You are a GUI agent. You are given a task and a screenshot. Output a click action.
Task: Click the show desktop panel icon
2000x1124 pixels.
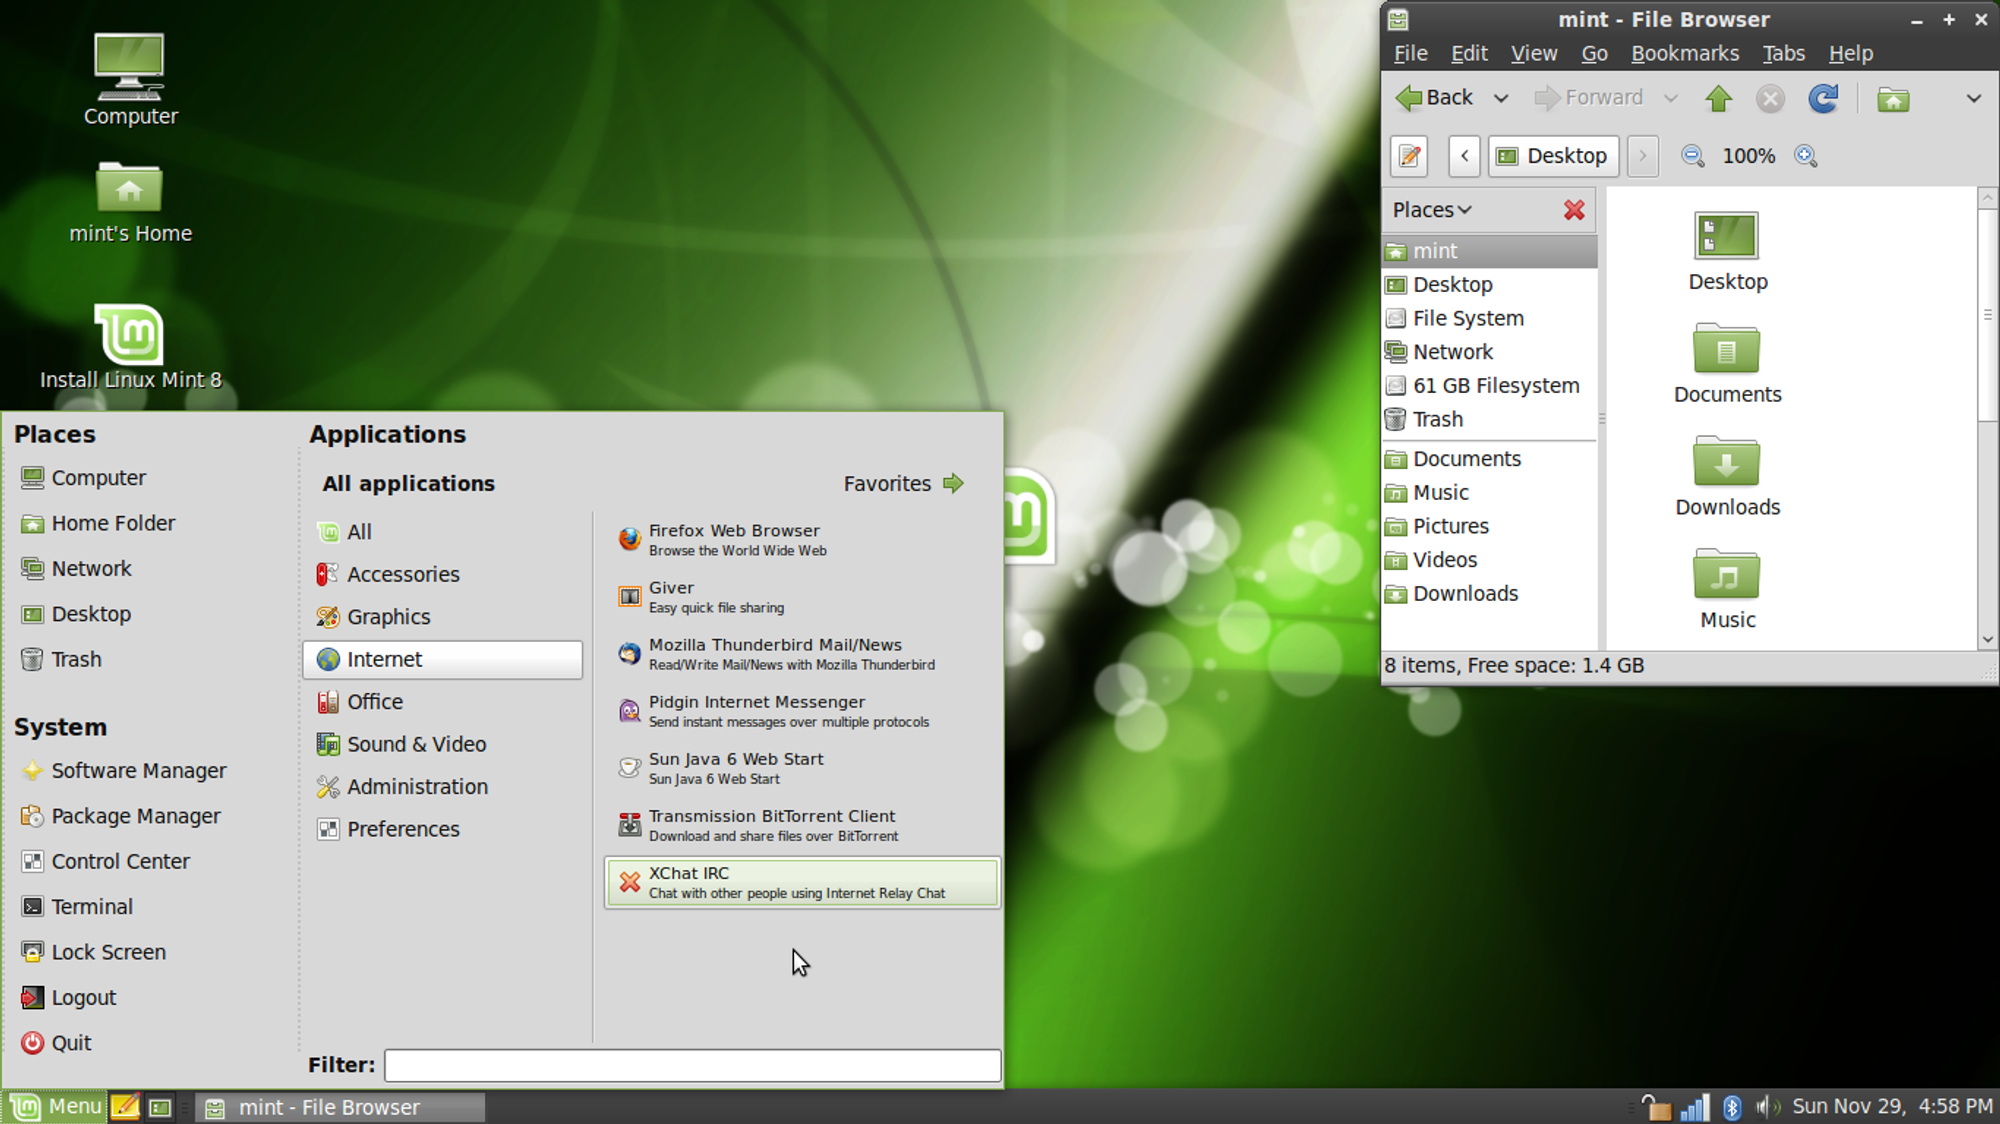click(x=160, y=1107)
